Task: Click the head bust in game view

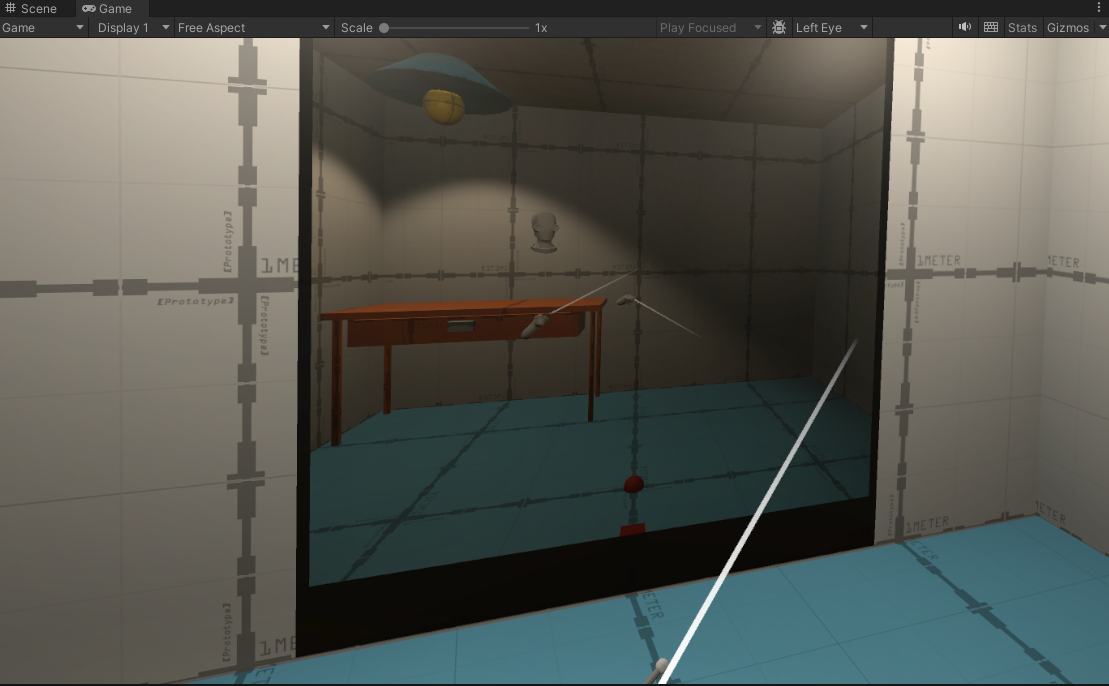Action: (544, 232)
